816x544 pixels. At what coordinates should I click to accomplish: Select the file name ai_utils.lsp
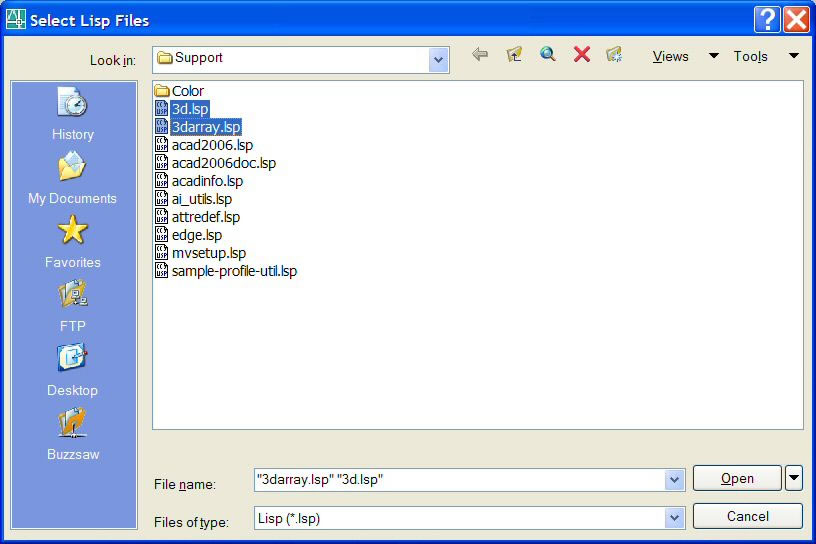pos(202,199)
